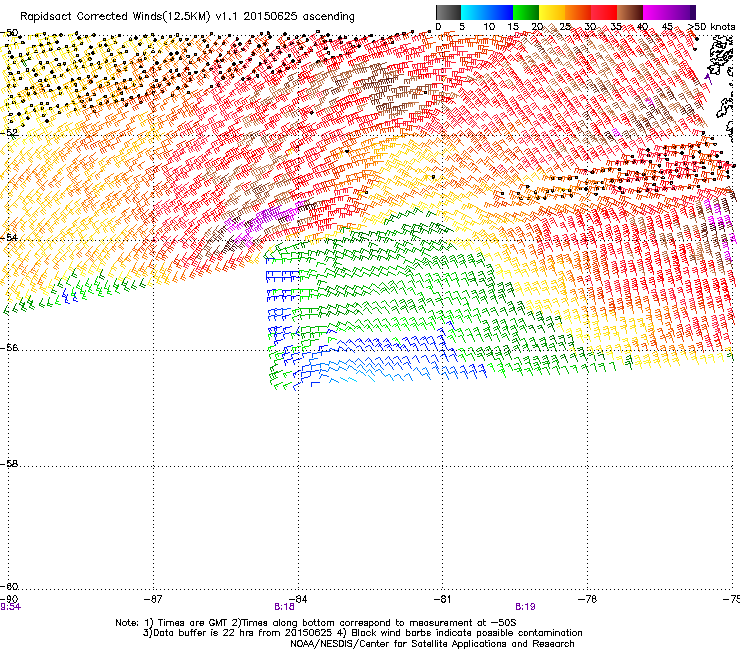The width and height of the screenshot is (740, 650).
Task: Click the black coastline outline near the color bar
Action: coord(720,57)
